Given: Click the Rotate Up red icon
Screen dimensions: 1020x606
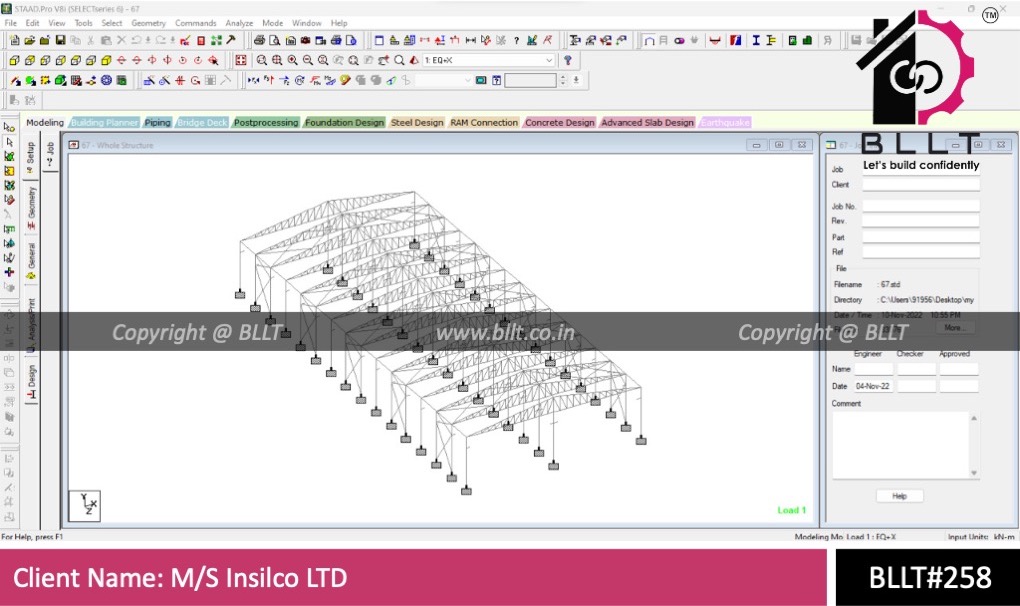Looking at the screenshot, I should click(x=122, y=60).
